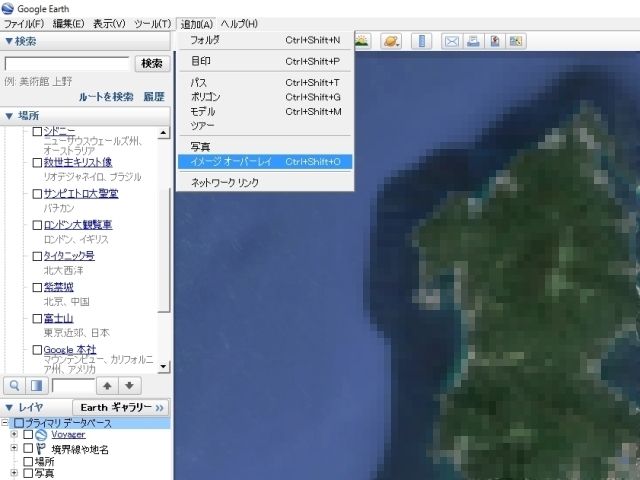The height and width of the screenshot is (480, 640).
Task: Click the magnifier icon below places list
Action: [x=14, y=385]
